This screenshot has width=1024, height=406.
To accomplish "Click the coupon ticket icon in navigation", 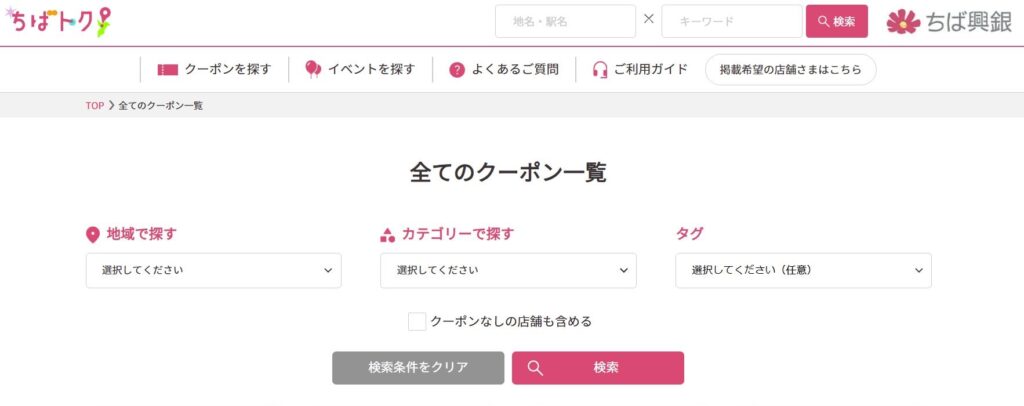I will [167, 70].
